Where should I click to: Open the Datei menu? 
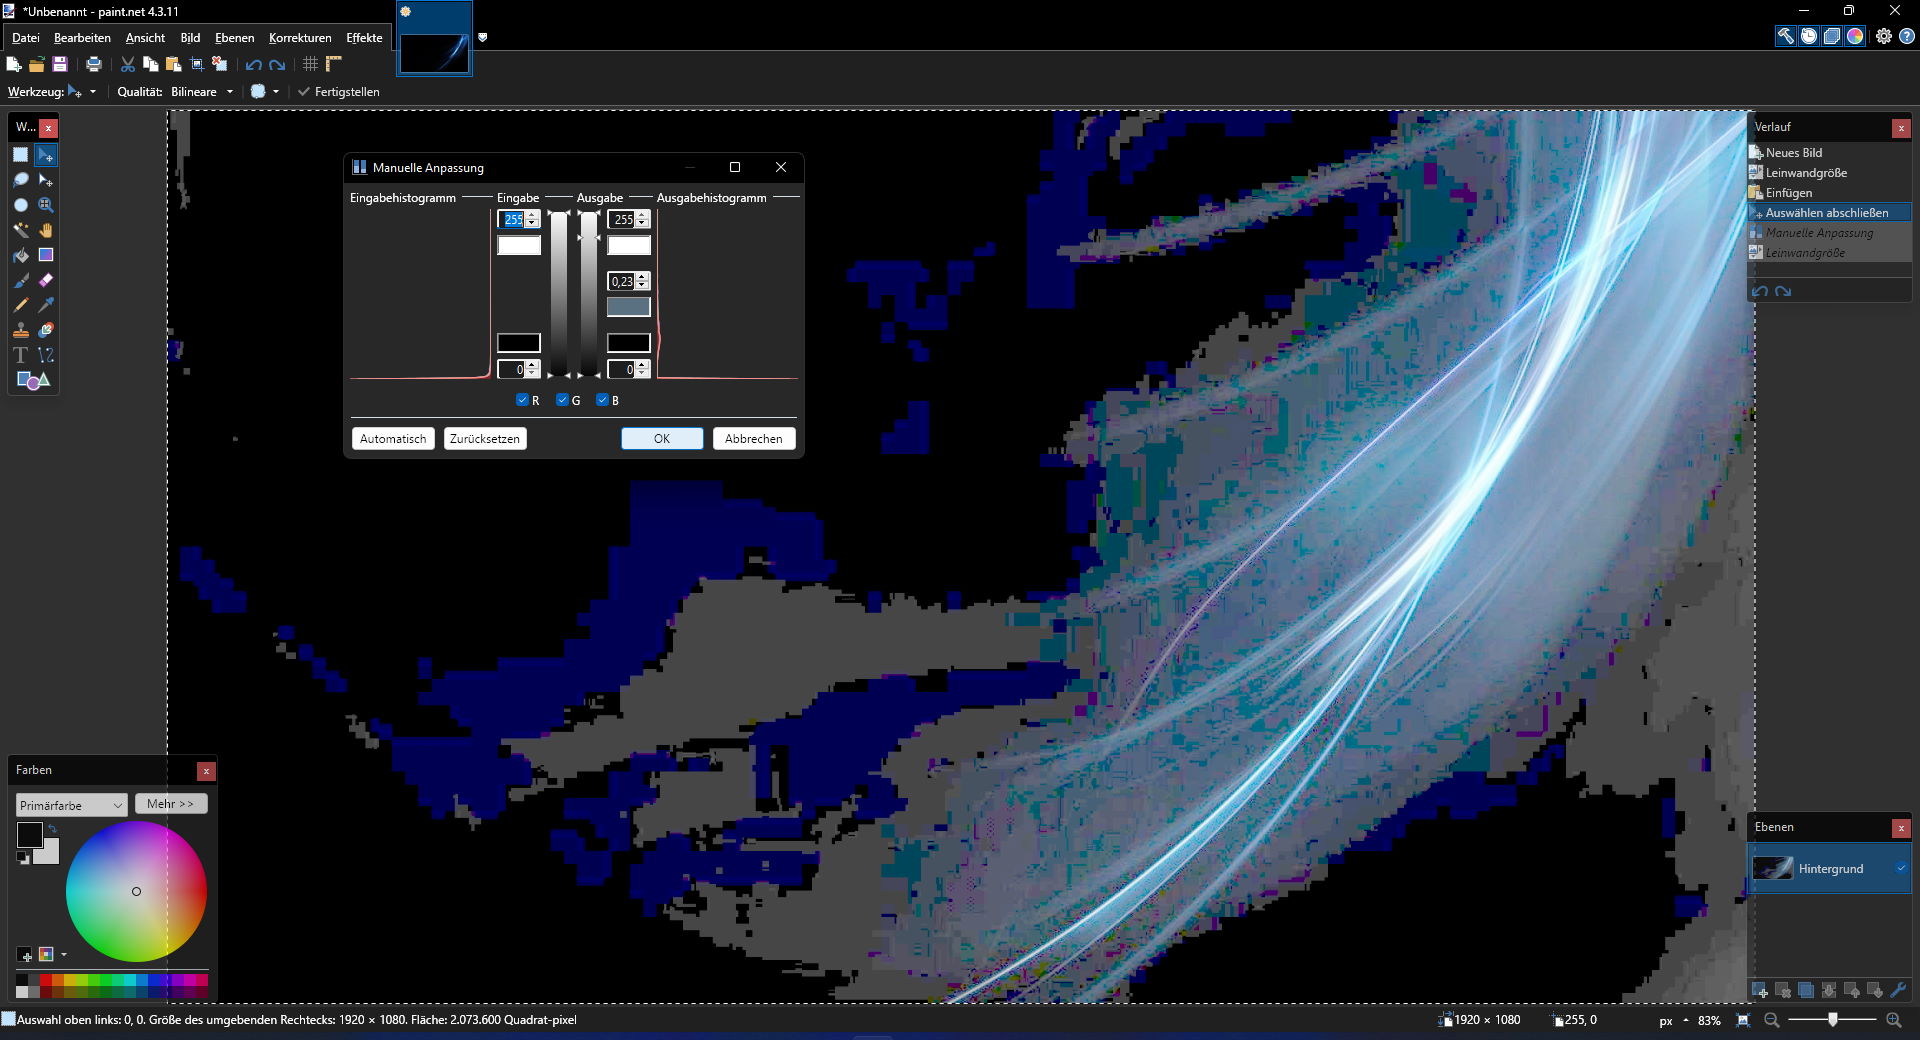pos(26,38)
